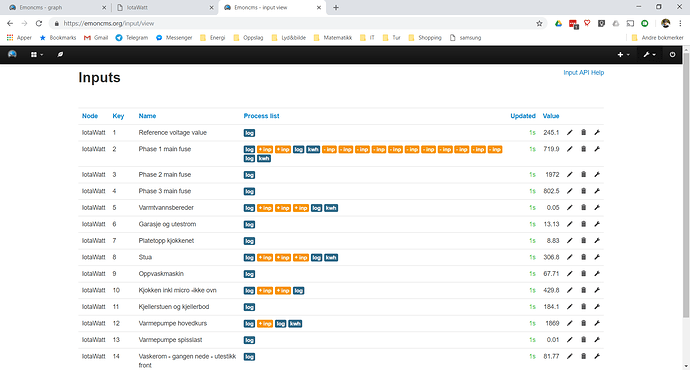
Task: Switch to the IotaWatt browser tab
Action: [164, 7]
